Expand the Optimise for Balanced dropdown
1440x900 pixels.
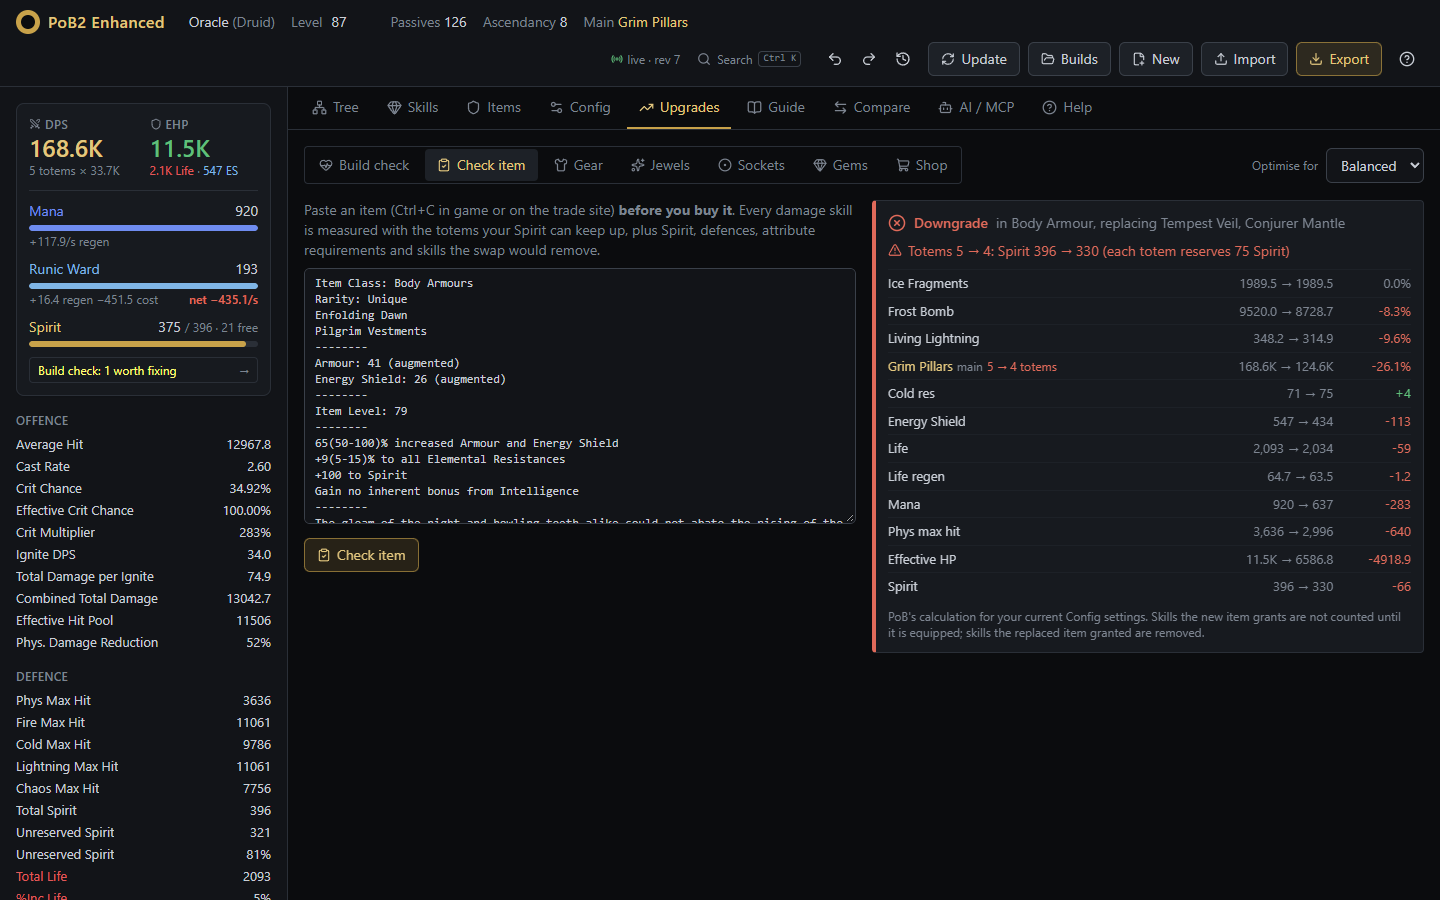1375,166
